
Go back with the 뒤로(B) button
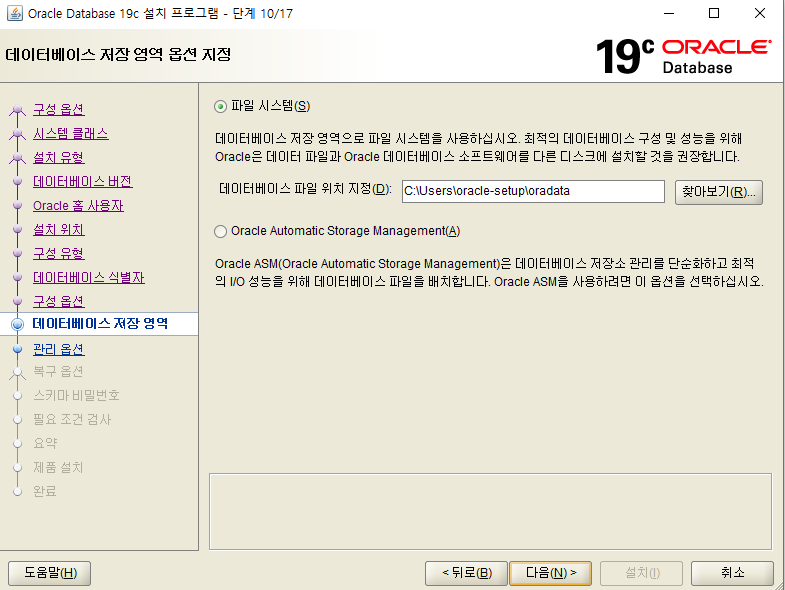coord(466,573)
